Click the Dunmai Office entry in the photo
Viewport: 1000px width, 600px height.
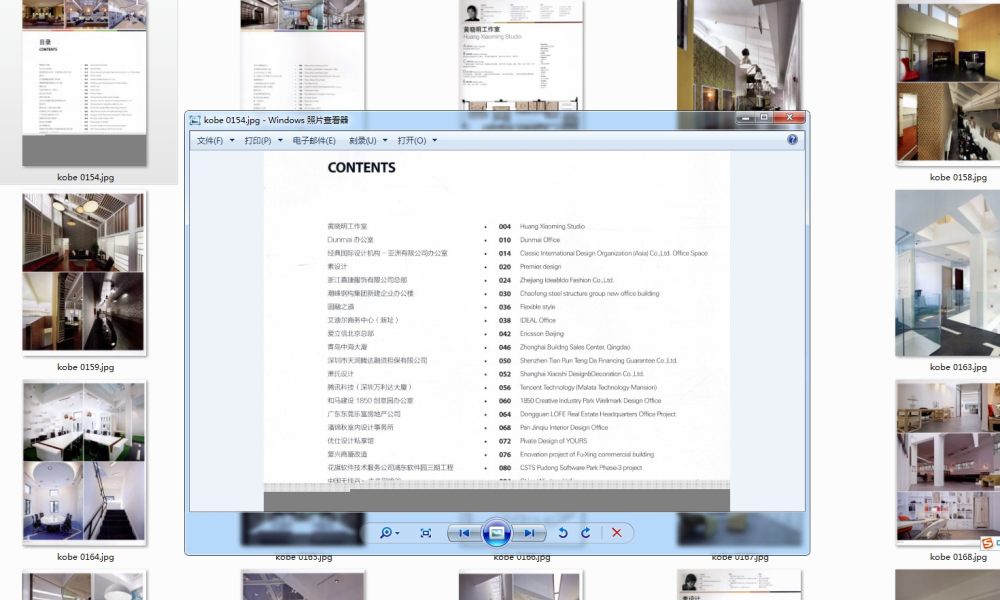click(540, 240)
